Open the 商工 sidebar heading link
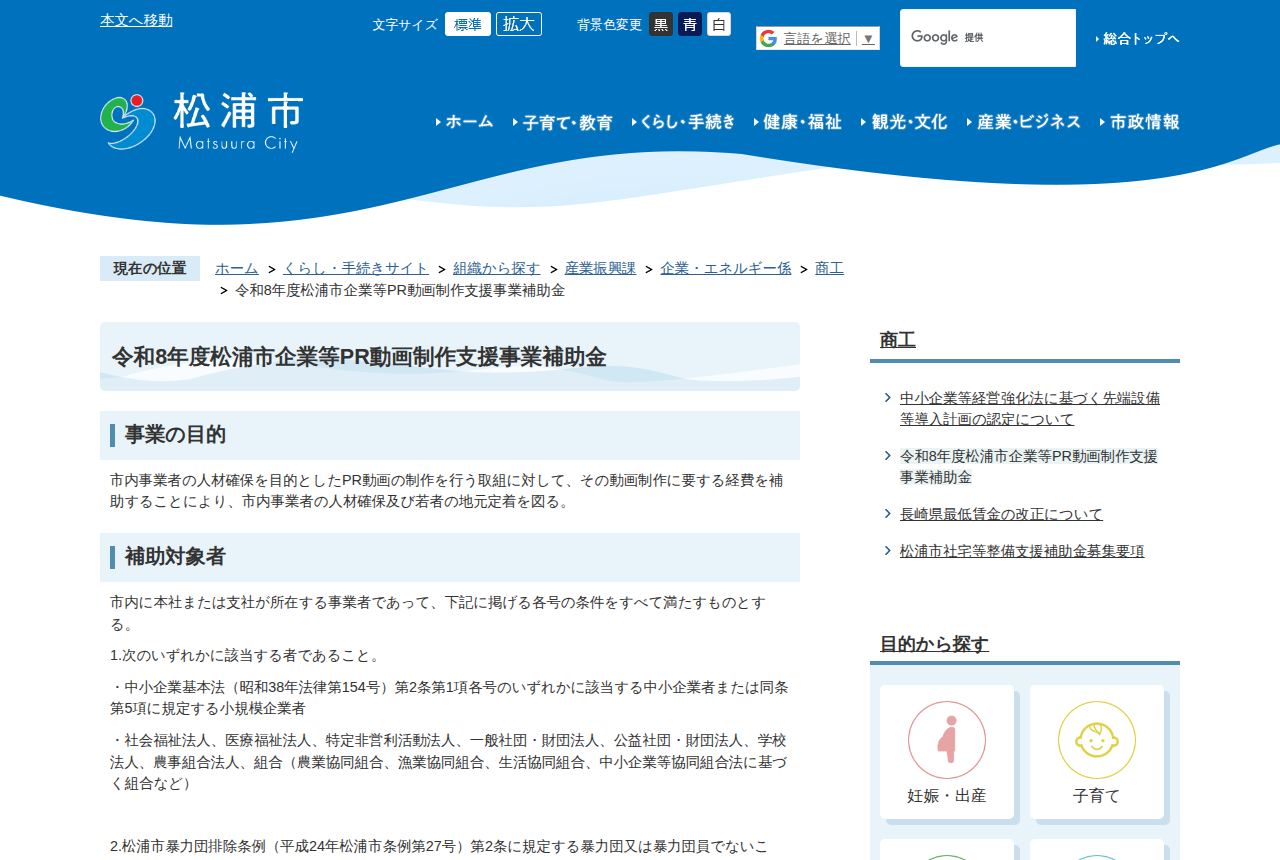1280x860 pixels. 898,340
